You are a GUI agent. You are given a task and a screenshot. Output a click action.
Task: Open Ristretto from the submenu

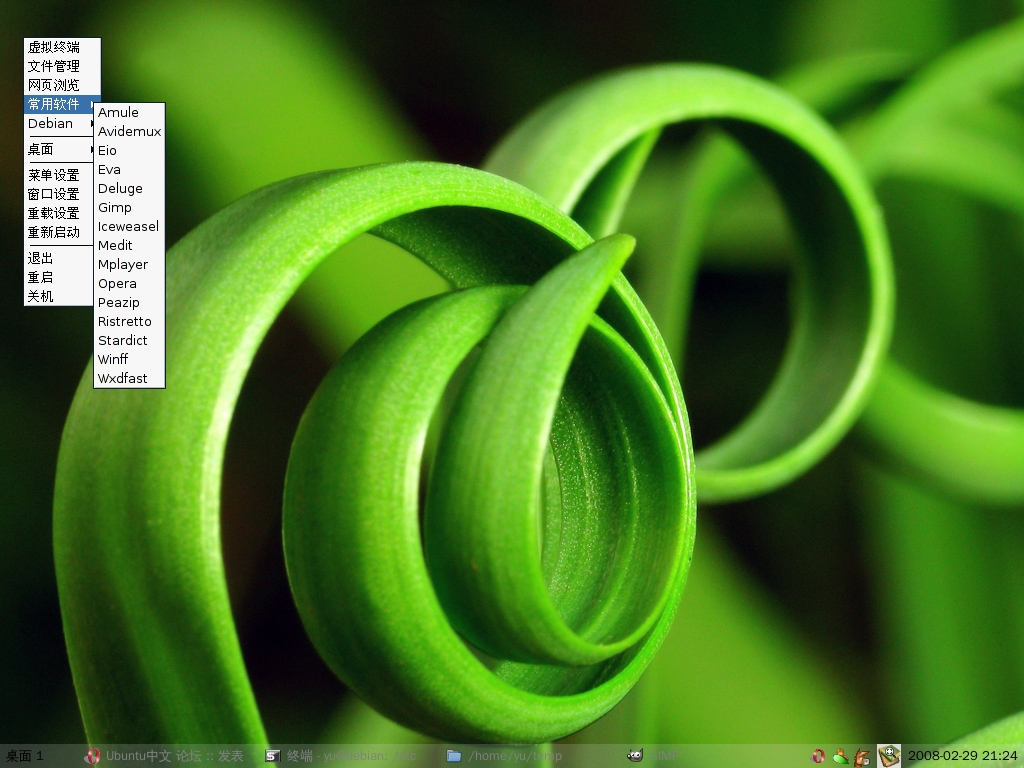tap(129, 321)
